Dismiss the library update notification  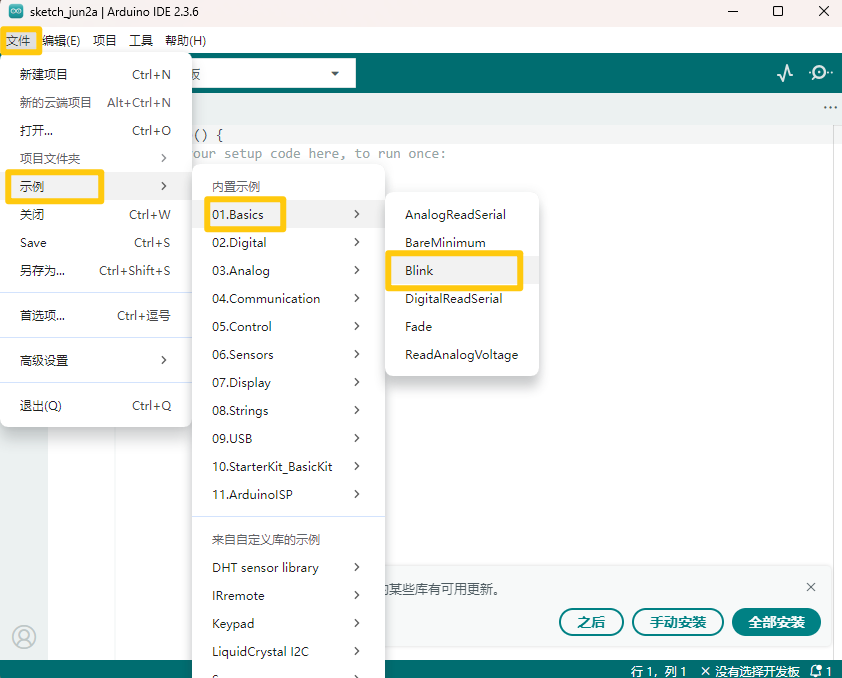(x=811, y=587)
